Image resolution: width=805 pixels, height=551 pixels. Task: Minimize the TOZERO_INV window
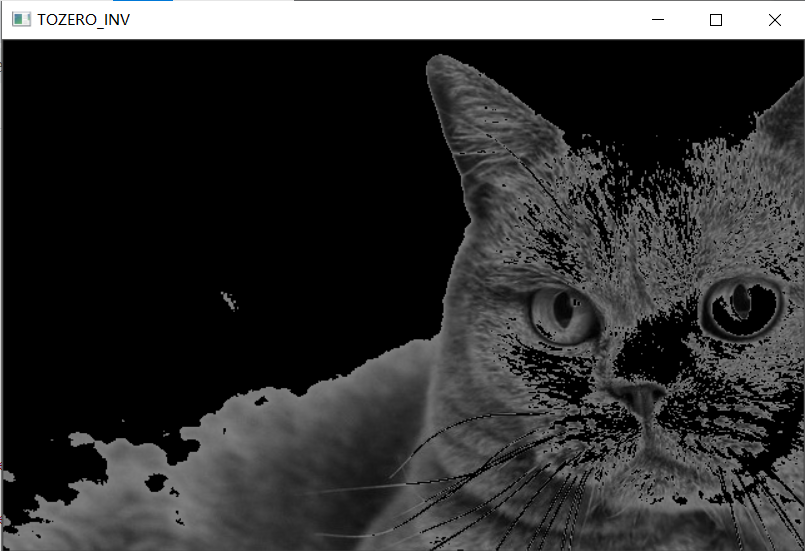[657, 20]
